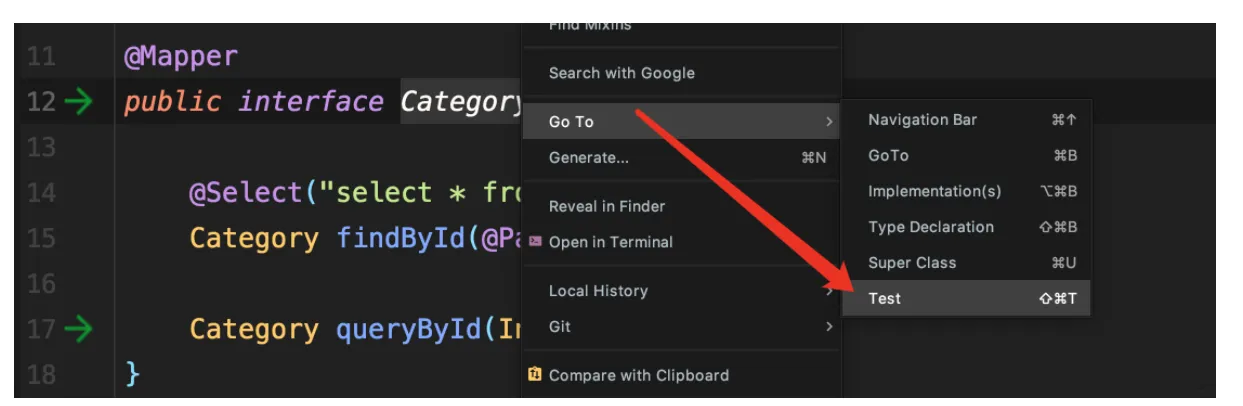Expand the Go To submenu arrow
This screenshot has width=1243, height=406.
click(x=829, y=122)
